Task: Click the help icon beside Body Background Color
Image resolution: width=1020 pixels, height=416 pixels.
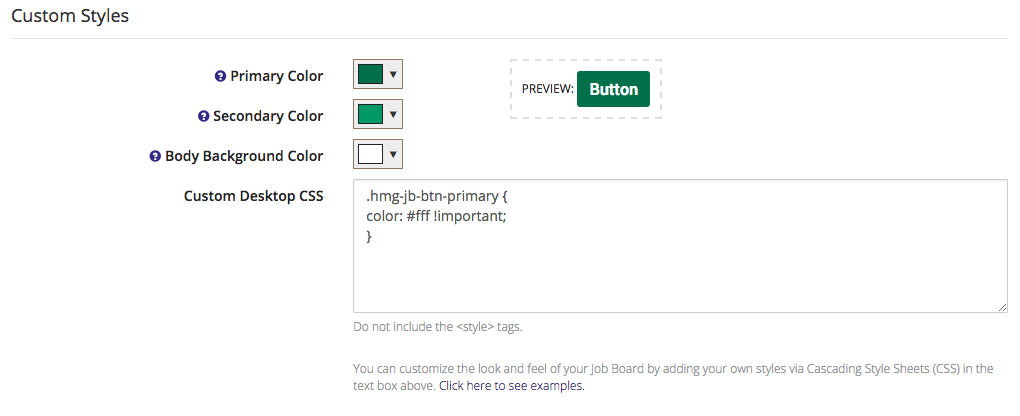Action: 155,156
